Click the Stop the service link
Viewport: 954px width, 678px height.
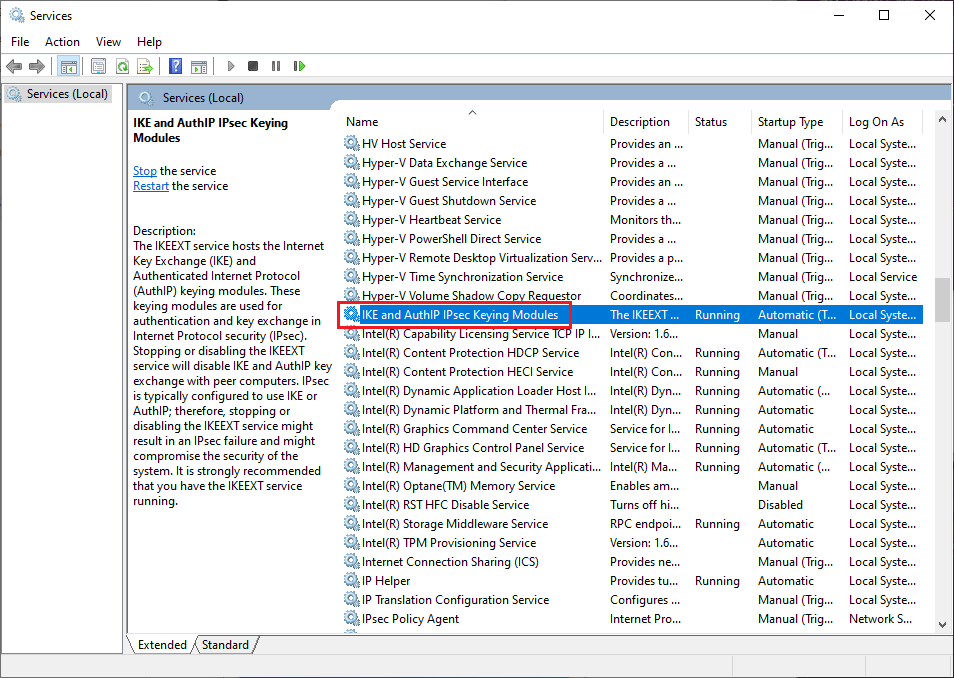tap(145, 171)
